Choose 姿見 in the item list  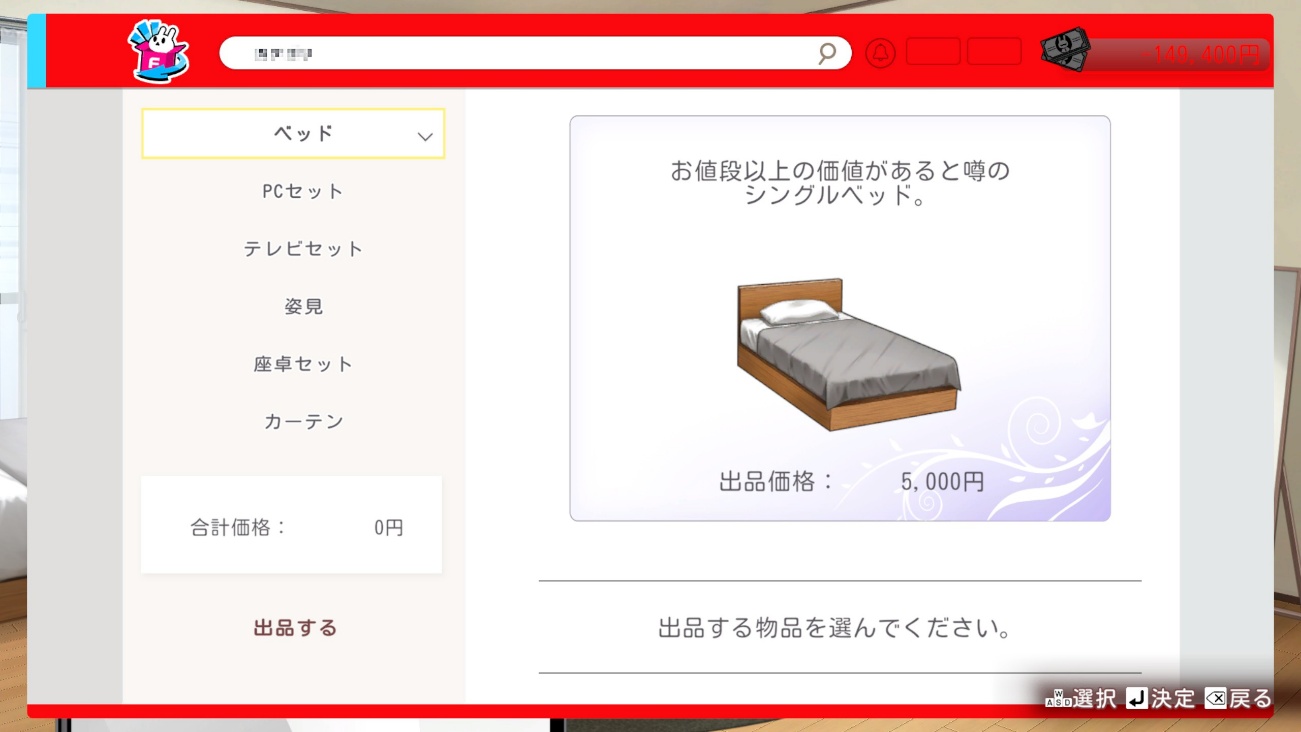coord(303,307)
